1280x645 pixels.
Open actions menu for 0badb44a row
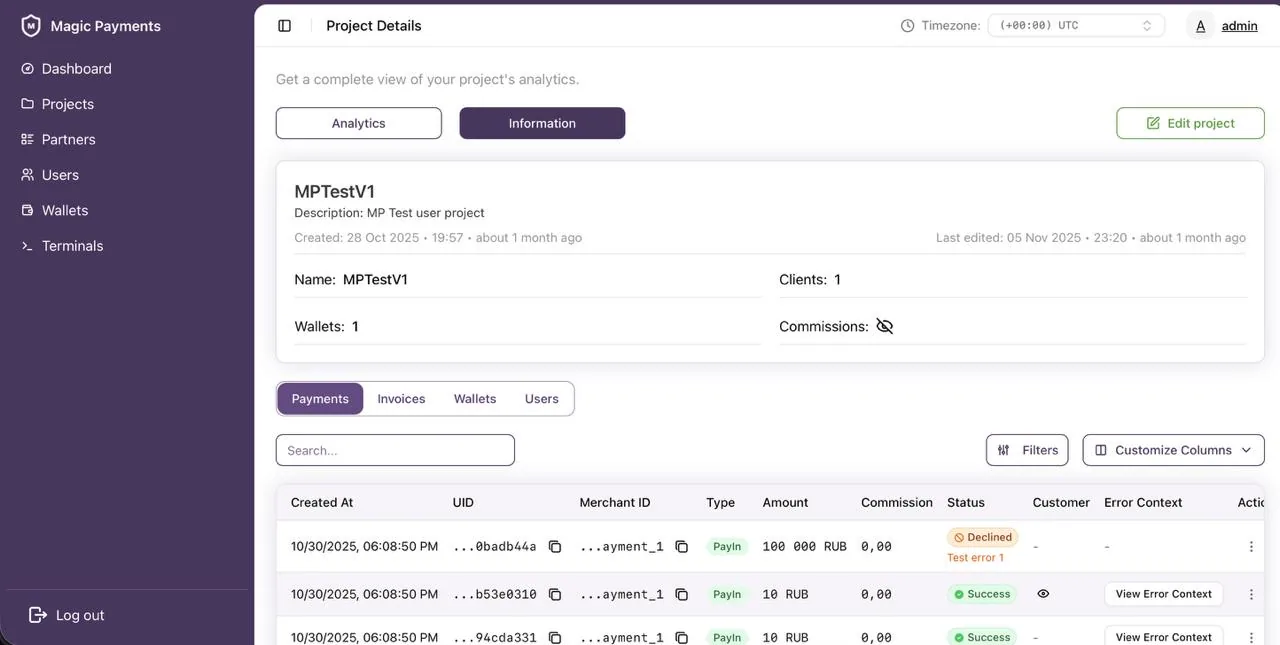pyautogui.click(x=1251, y=547)
